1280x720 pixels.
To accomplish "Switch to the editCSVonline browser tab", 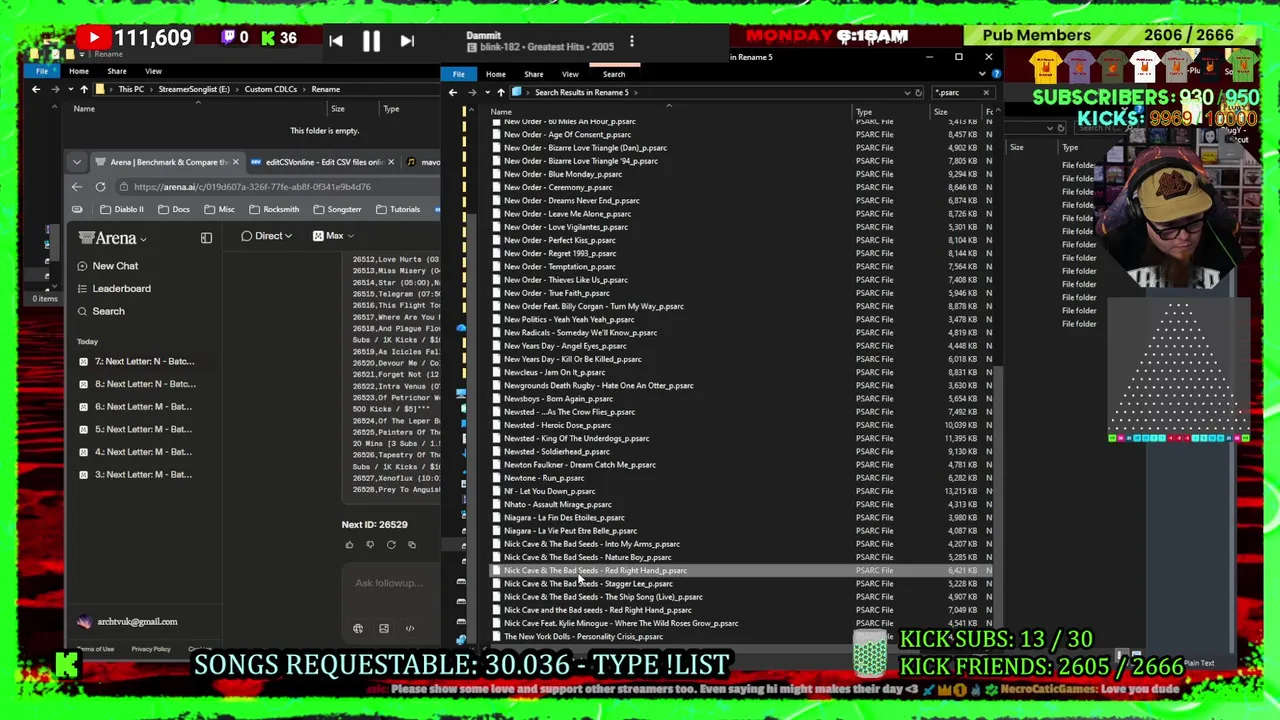I will click(x=316, y=162).
